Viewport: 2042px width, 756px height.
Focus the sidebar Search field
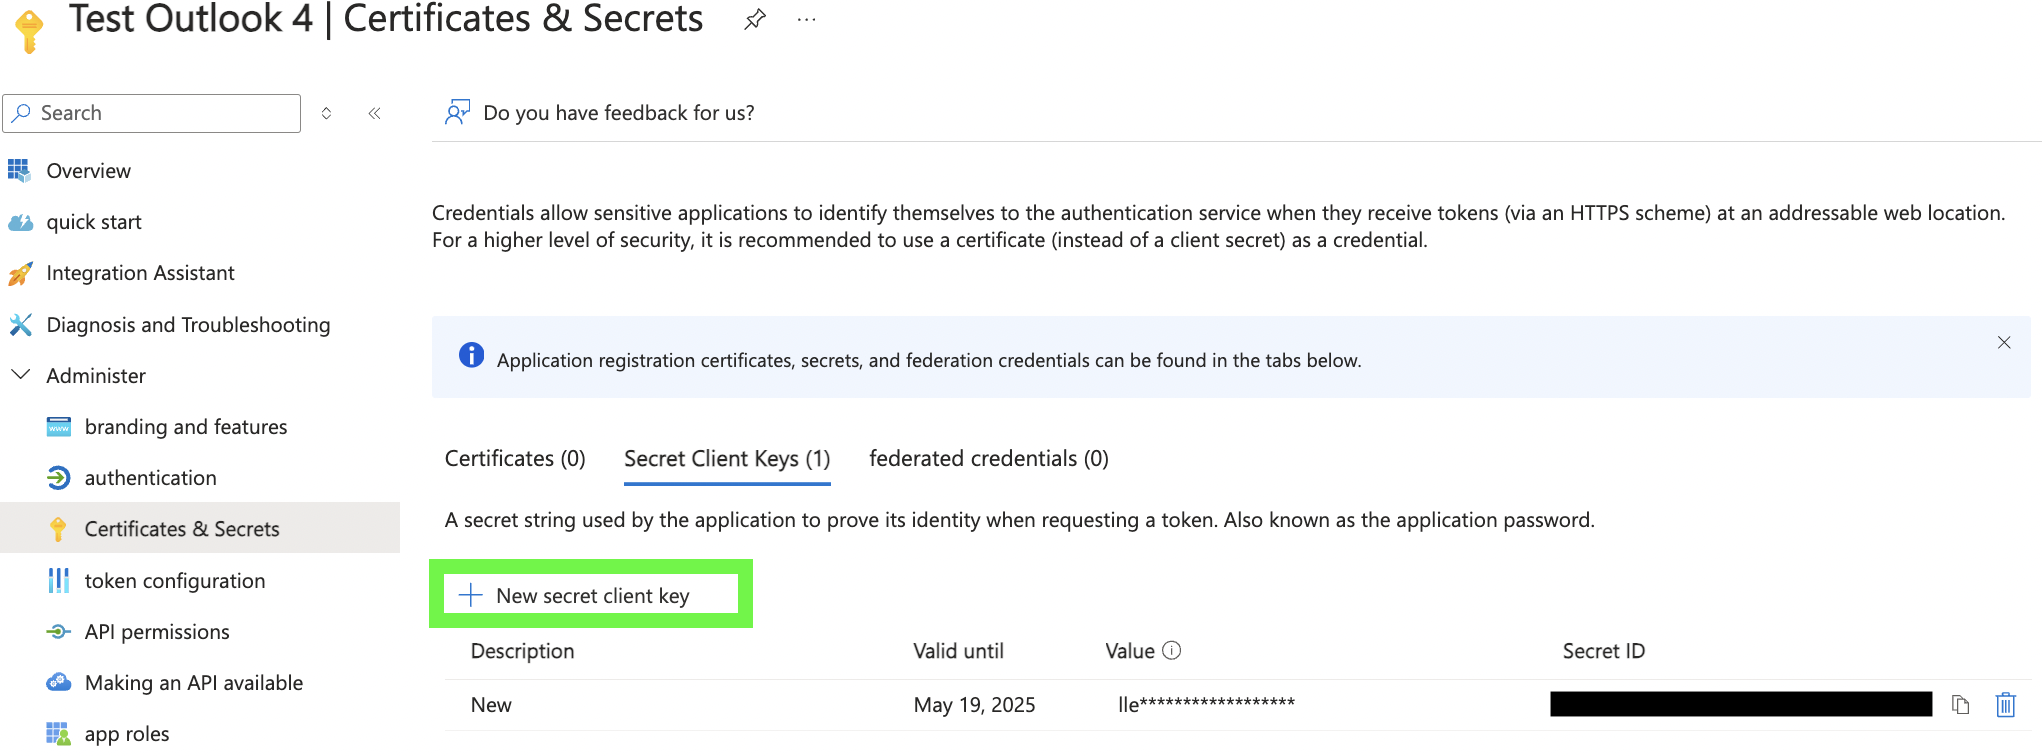click(152, 113)
